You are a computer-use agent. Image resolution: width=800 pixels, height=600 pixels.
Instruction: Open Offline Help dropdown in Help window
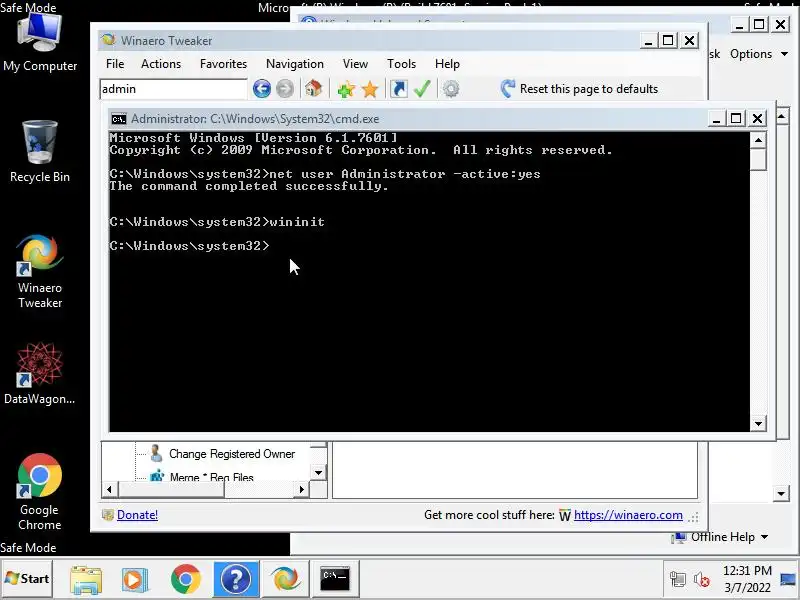(x=722, y=537)
